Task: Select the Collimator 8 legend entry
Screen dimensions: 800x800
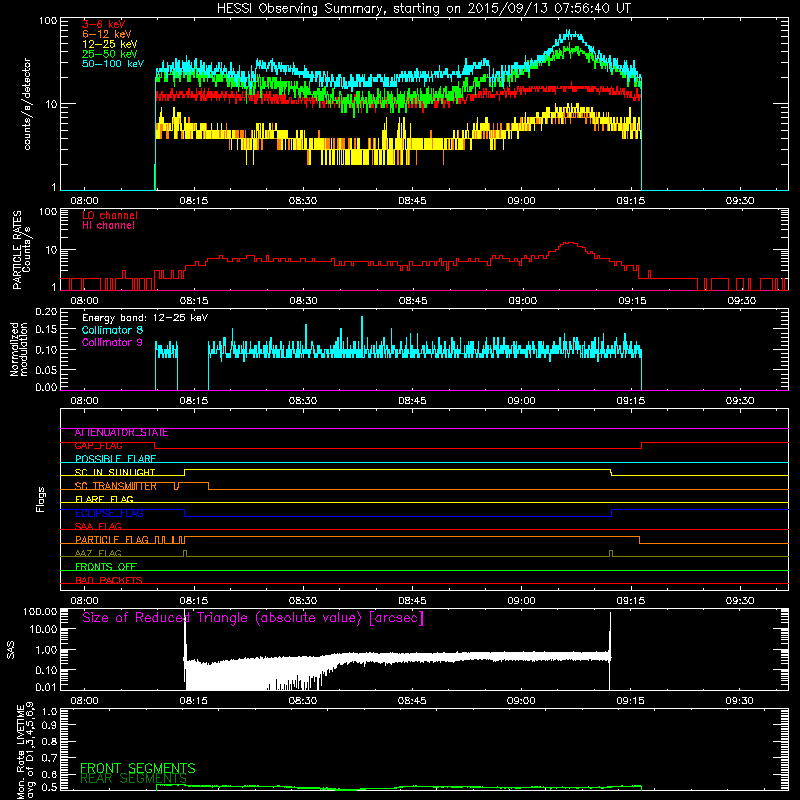Action: click(112, 330)
